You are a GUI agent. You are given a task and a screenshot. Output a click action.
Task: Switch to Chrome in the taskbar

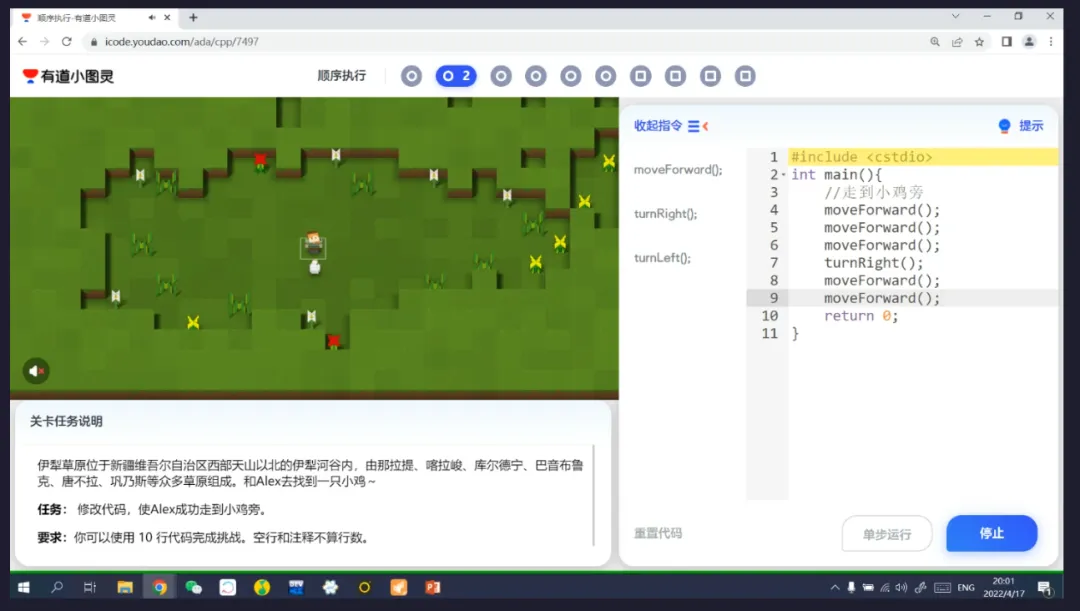(159, 588)
